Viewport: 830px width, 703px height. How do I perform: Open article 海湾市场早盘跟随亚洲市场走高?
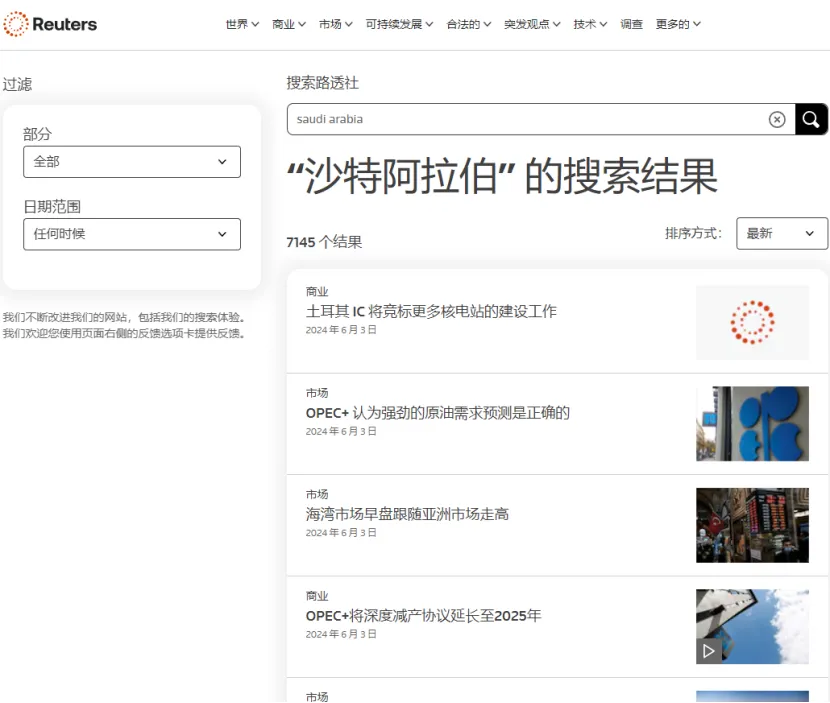407,514
